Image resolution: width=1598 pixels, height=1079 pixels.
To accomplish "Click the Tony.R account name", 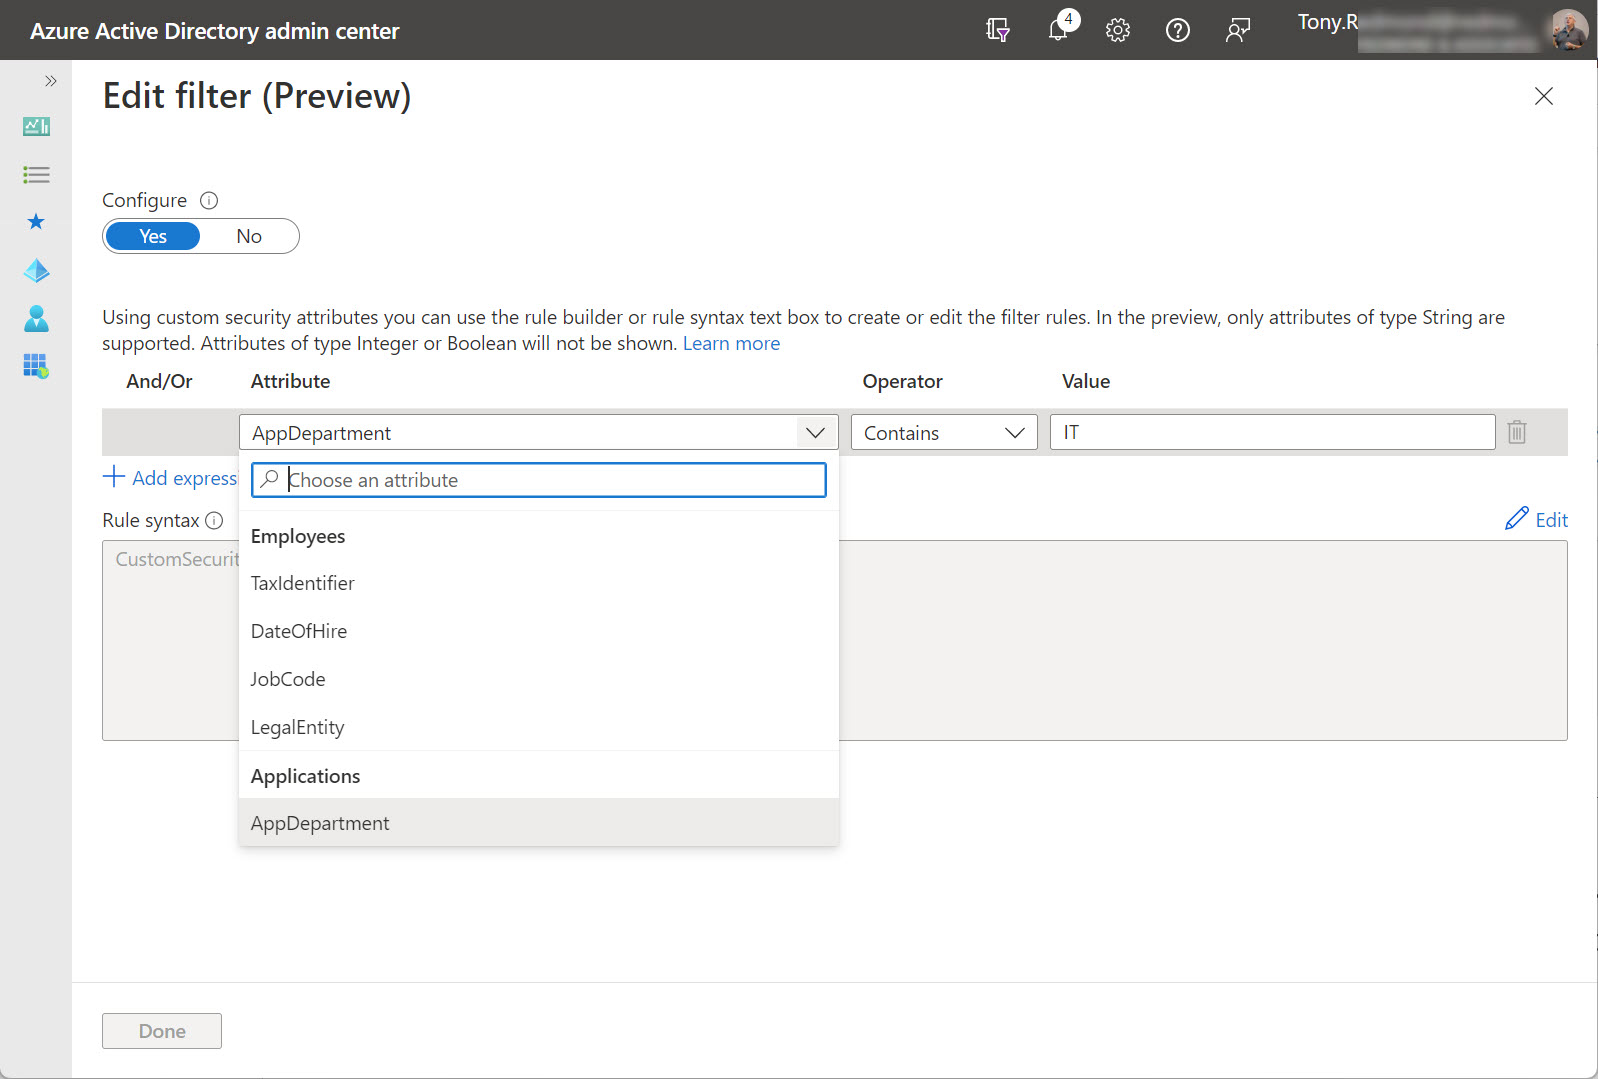I will click(1328, 22).
